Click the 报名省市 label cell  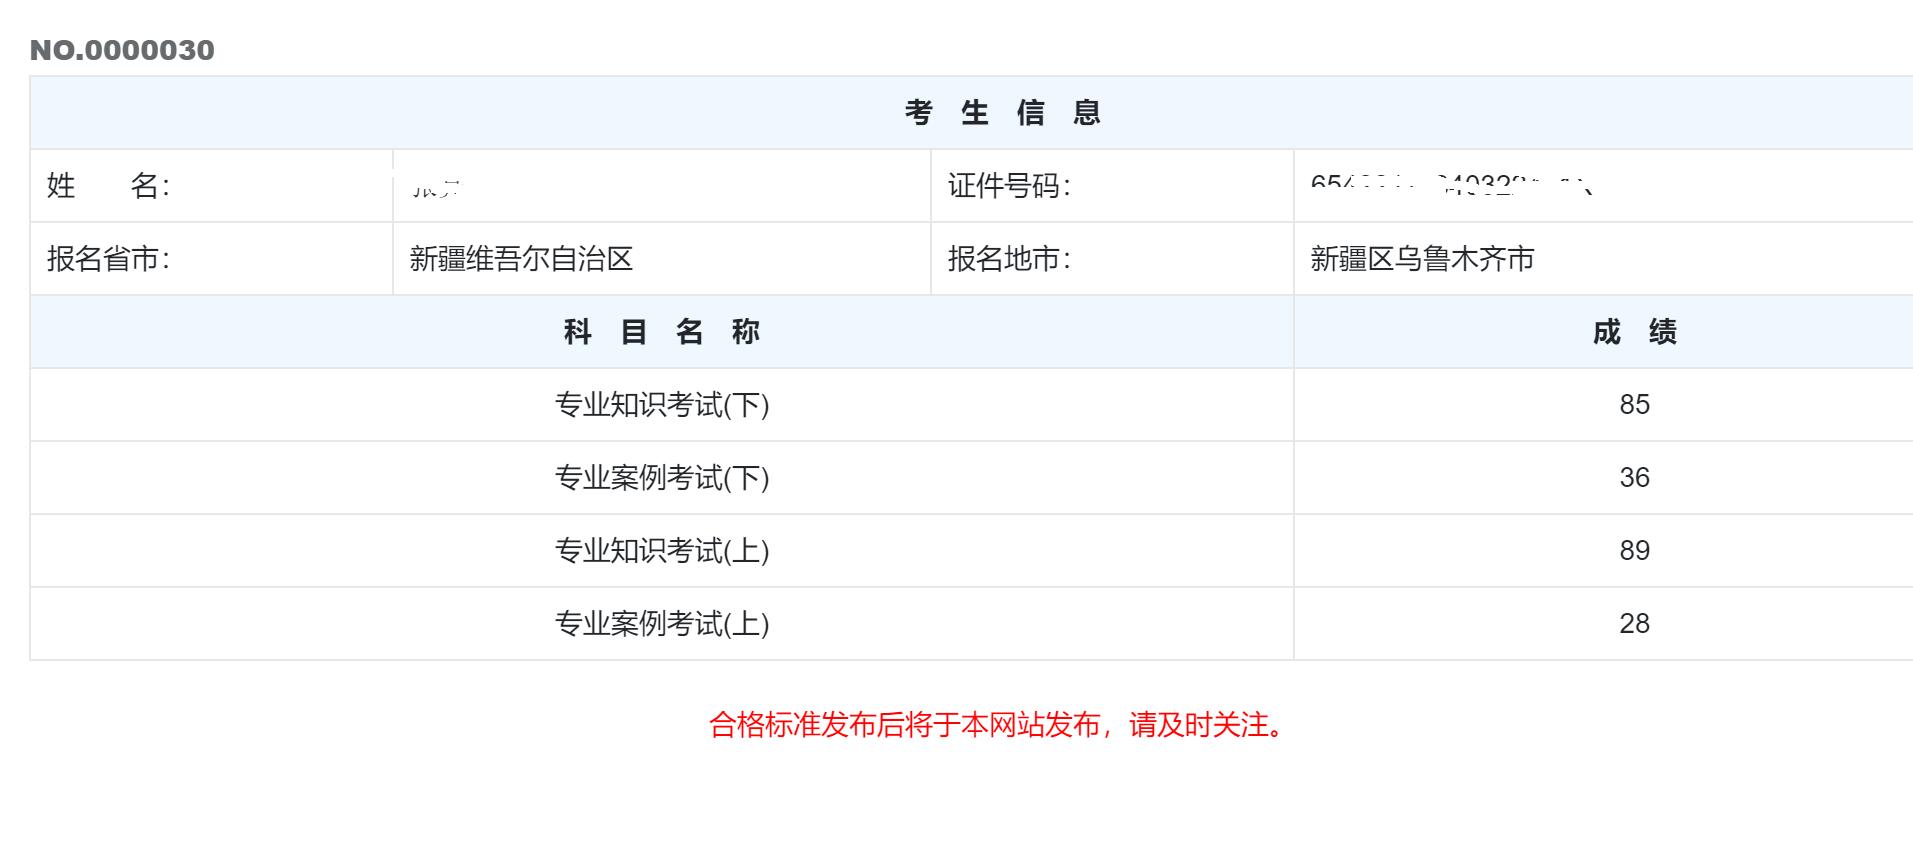tap(212, 259)
